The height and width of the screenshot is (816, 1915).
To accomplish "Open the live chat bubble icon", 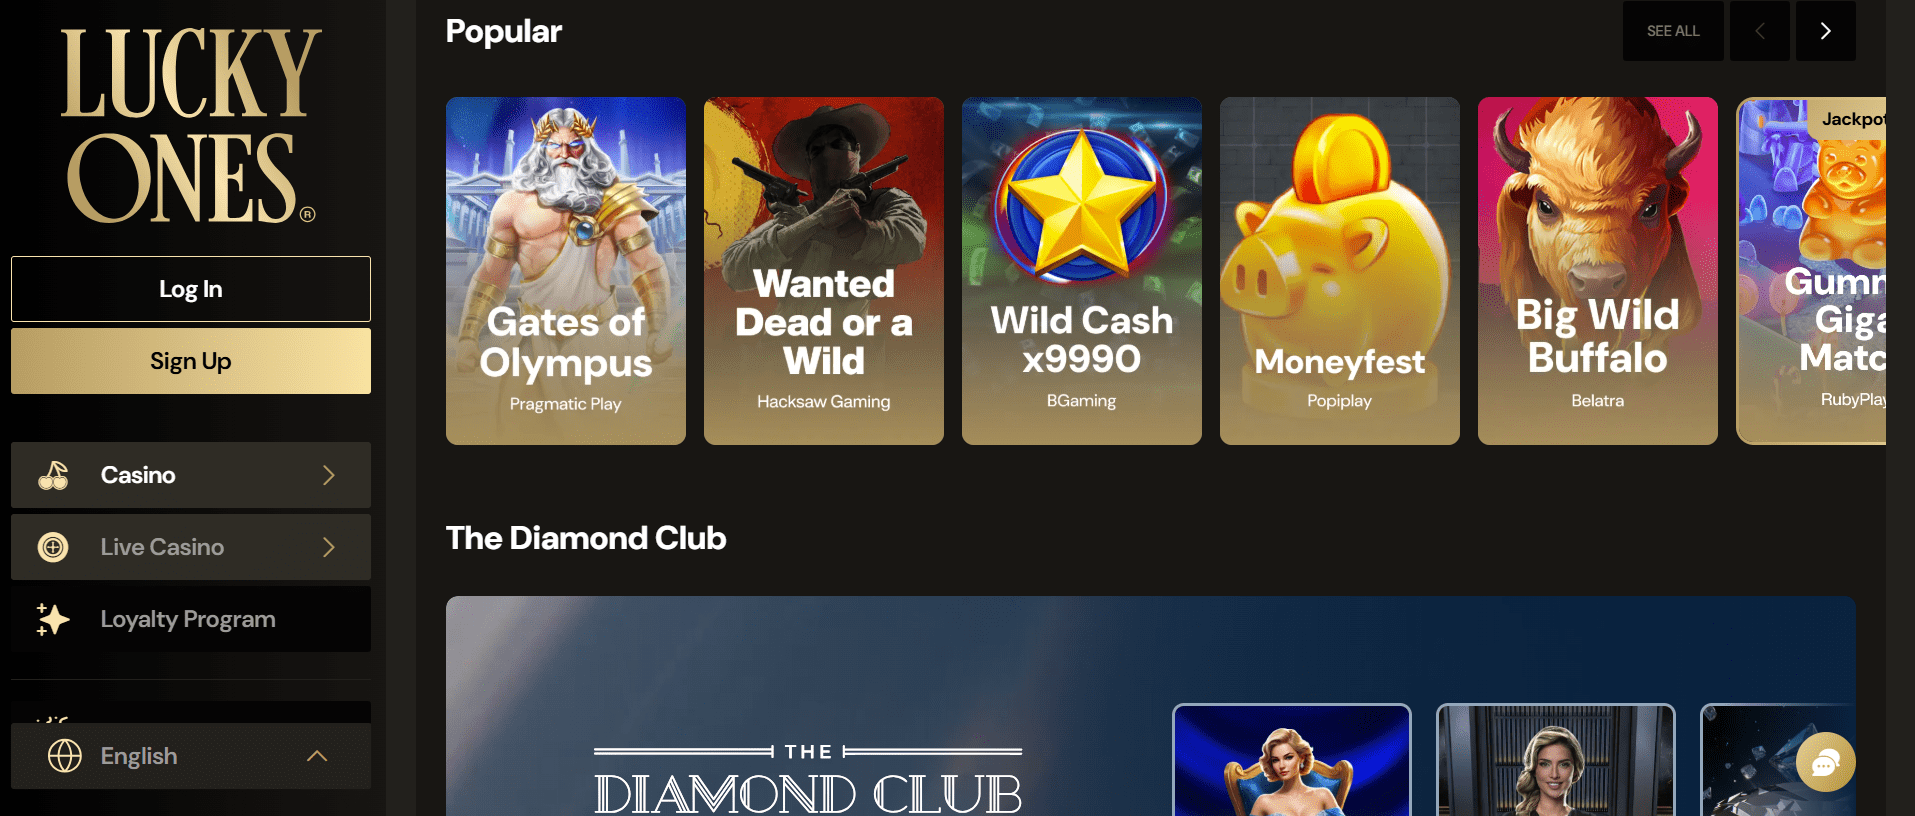I will coord(1825,763).
